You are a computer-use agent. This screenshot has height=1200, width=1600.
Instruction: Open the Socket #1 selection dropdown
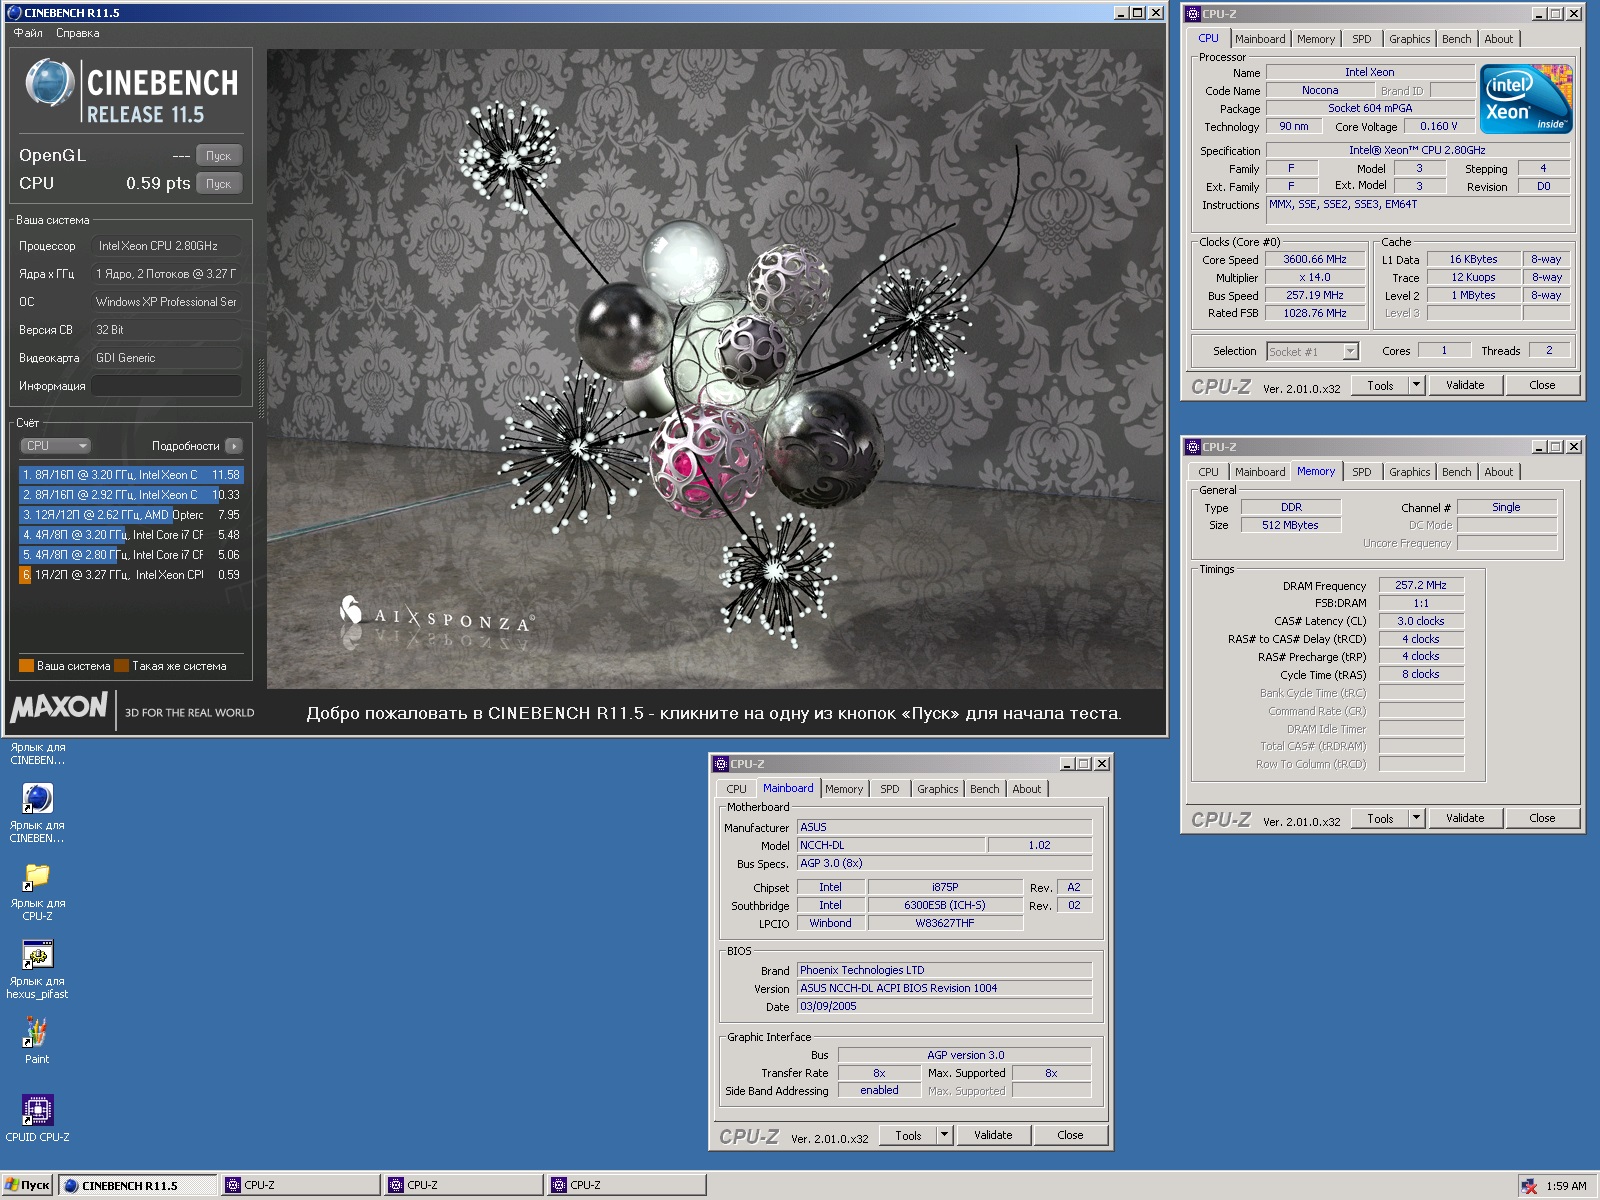click(x=1312, y=351)
